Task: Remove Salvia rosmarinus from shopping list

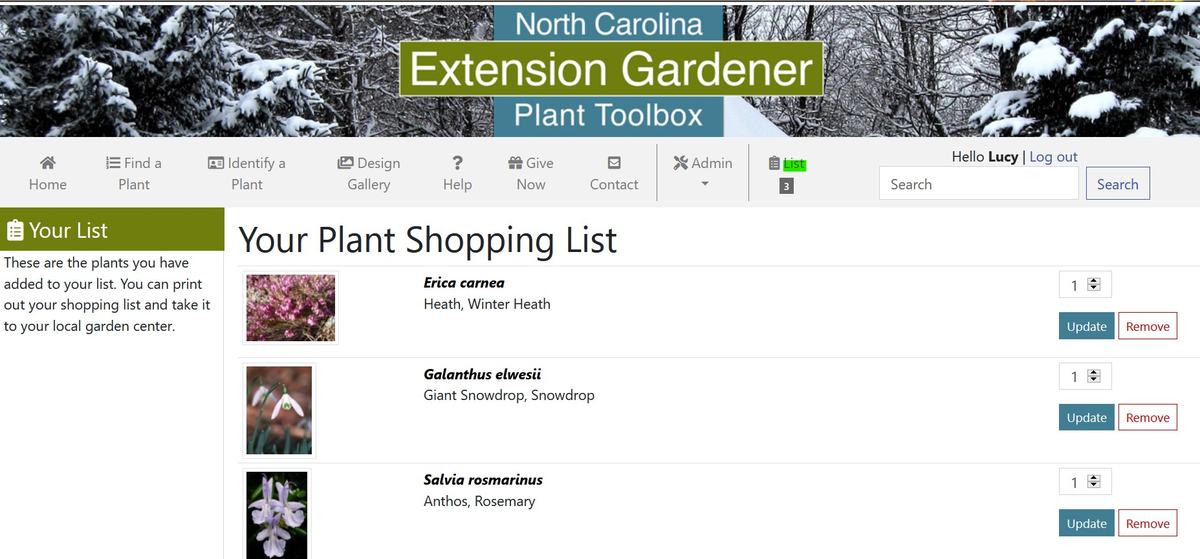Action: point(1147,524)
